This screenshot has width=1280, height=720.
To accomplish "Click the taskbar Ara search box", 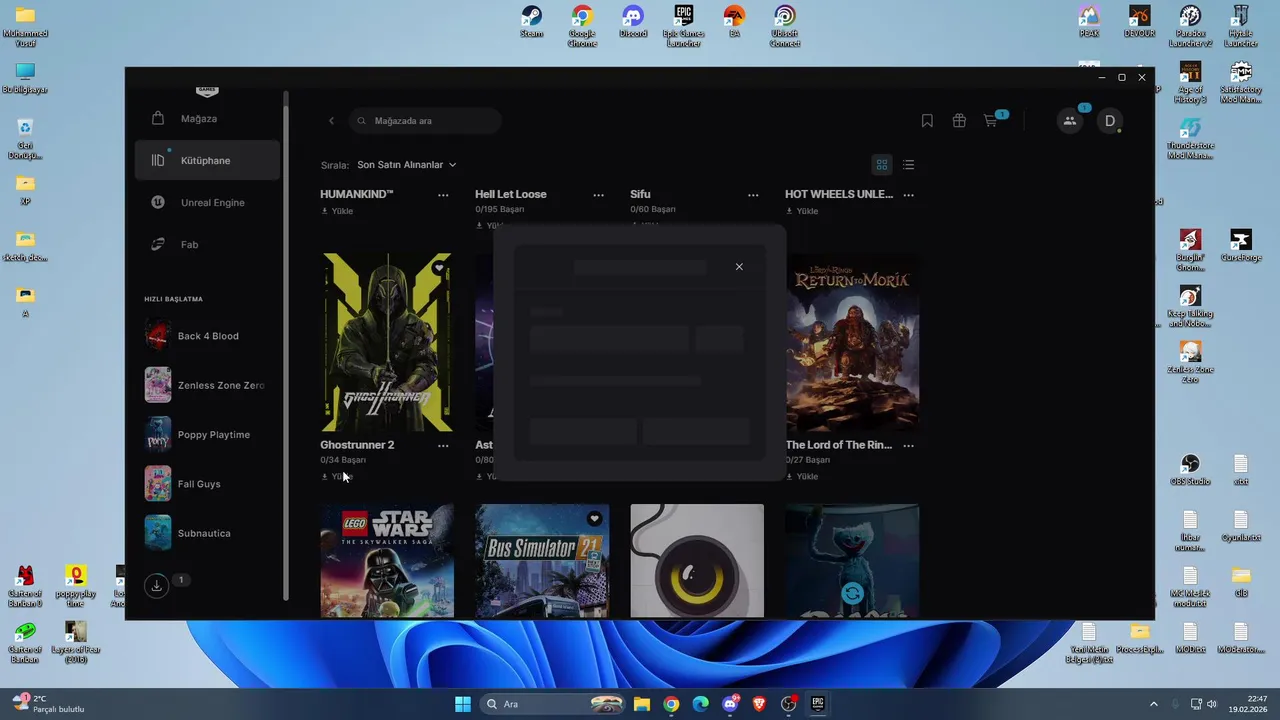I will [x=553, y=704].
